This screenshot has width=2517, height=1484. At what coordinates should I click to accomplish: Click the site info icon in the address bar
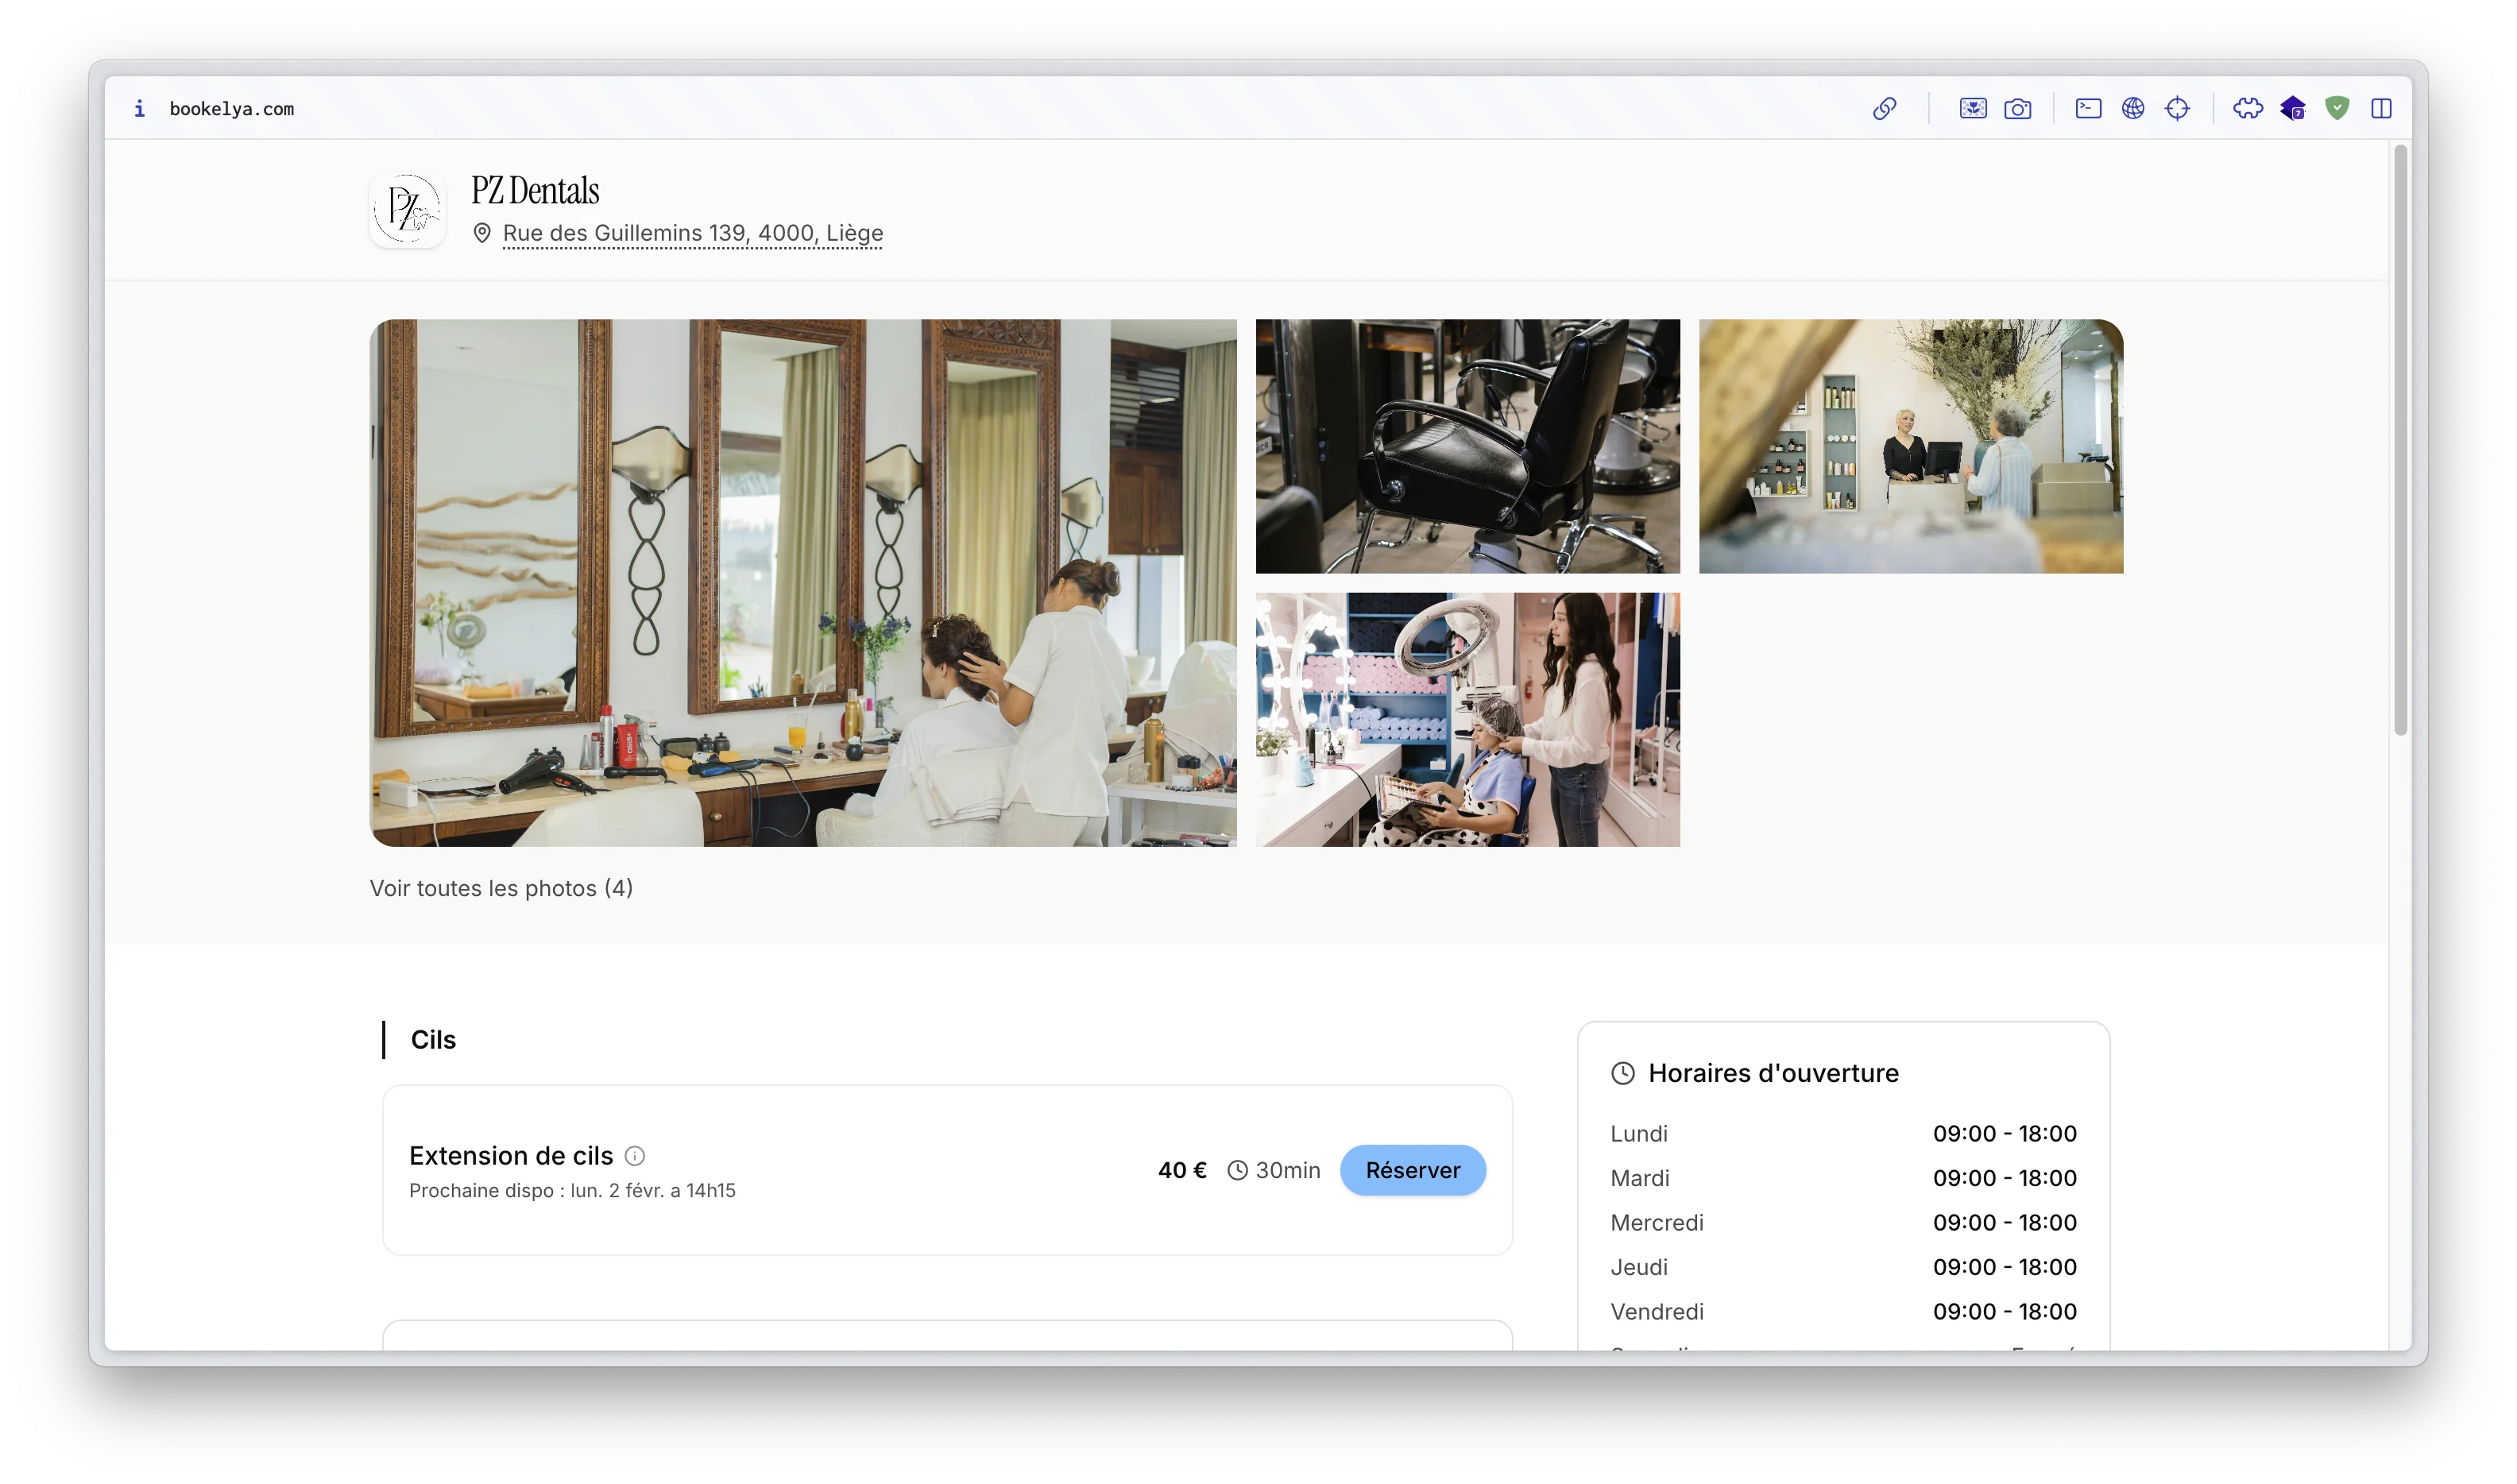[139, 108]
